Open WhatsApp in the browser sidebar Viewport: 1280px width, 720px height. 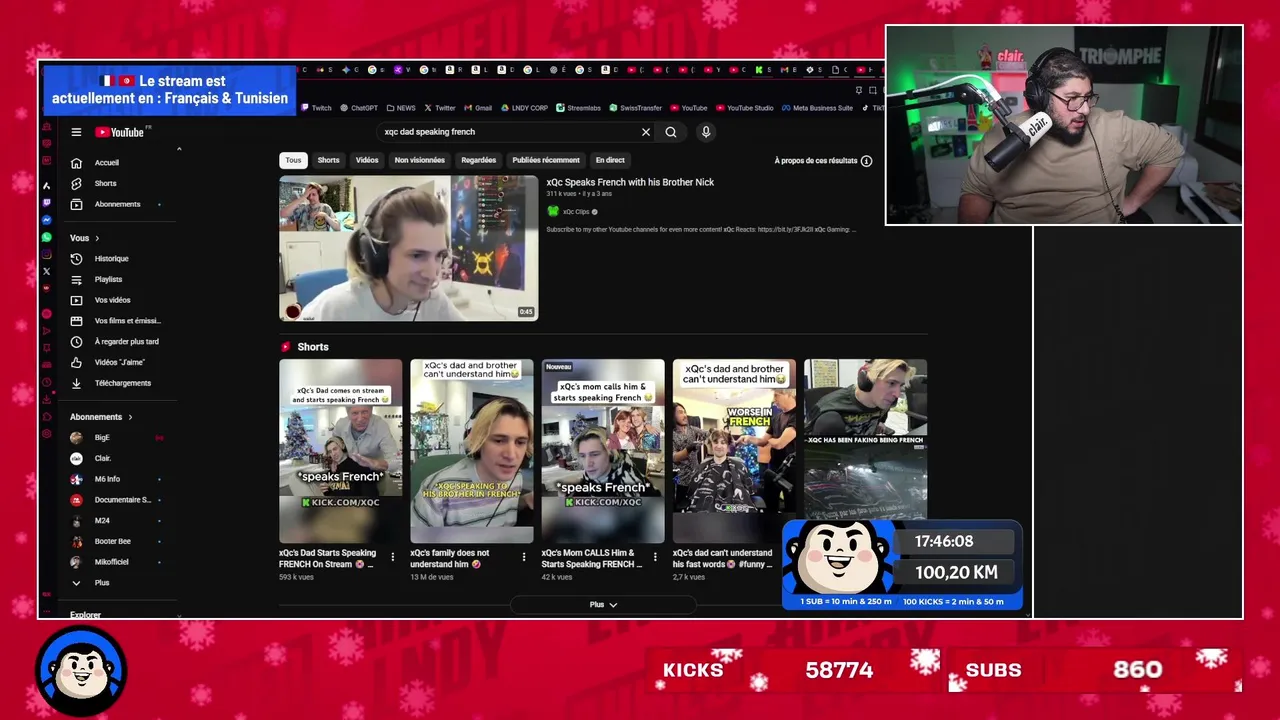point(46,237)
